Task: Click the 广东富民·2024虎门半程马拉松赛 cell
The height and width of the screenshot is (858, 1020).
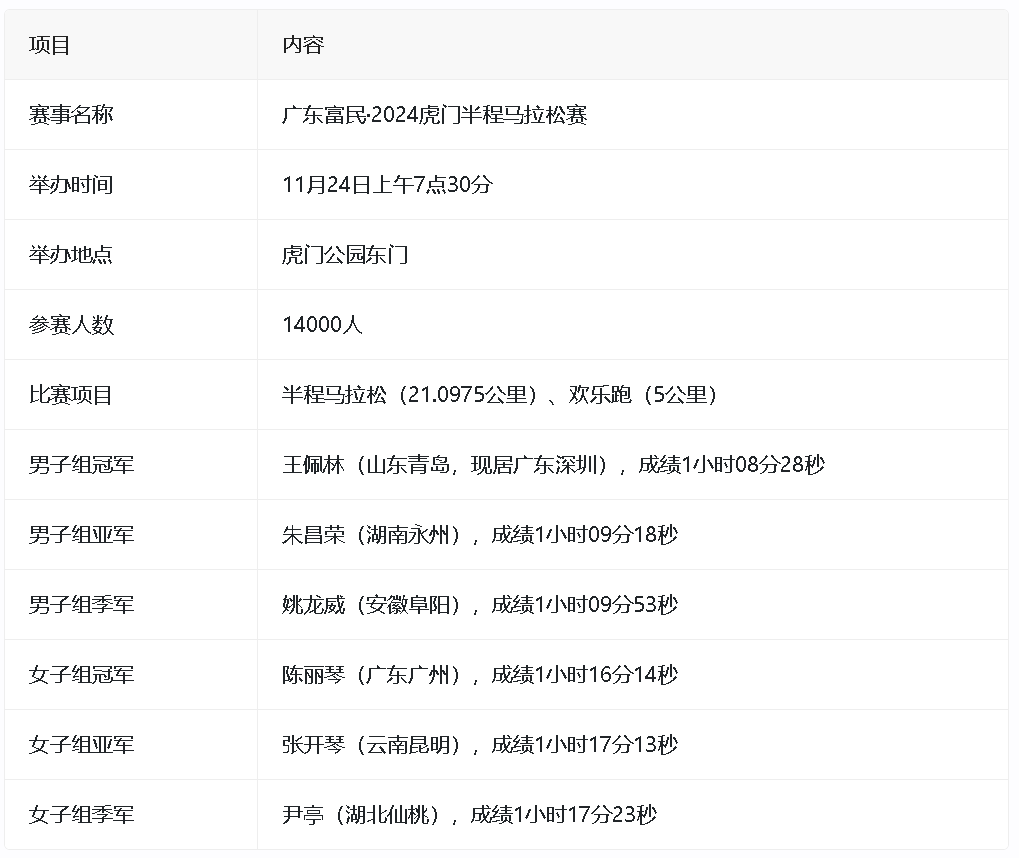Action: (434, 115)
